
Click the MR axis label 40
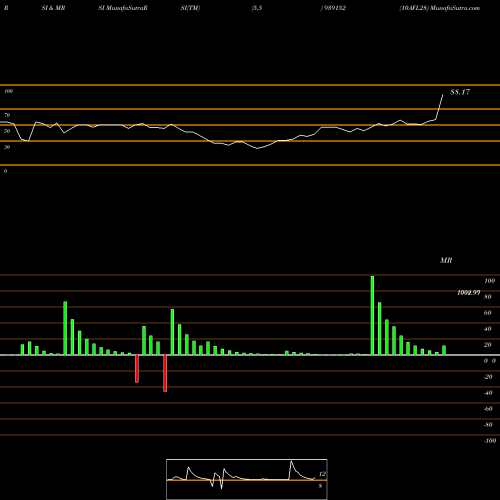pyautogui.click(x=488, y=329)
